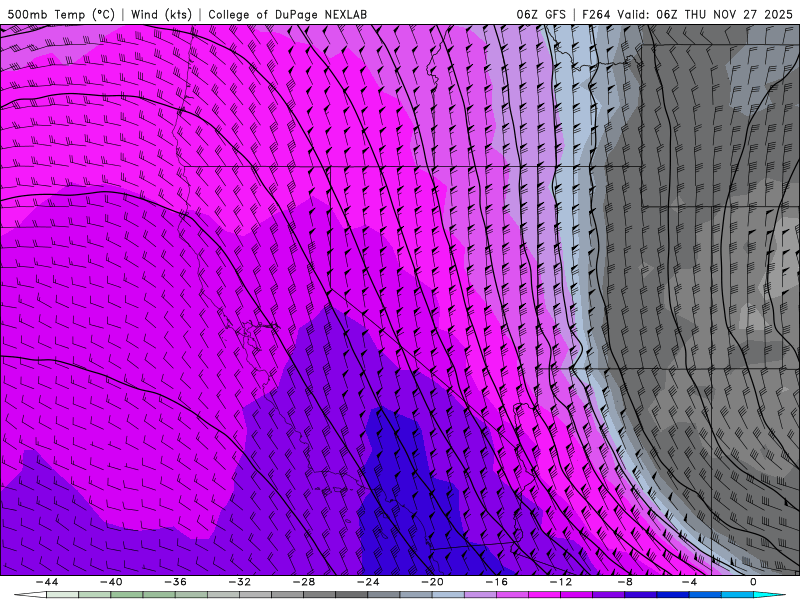Click the "06Z GFS" model run label
800x600 pixels.
(x=541, y=15)
